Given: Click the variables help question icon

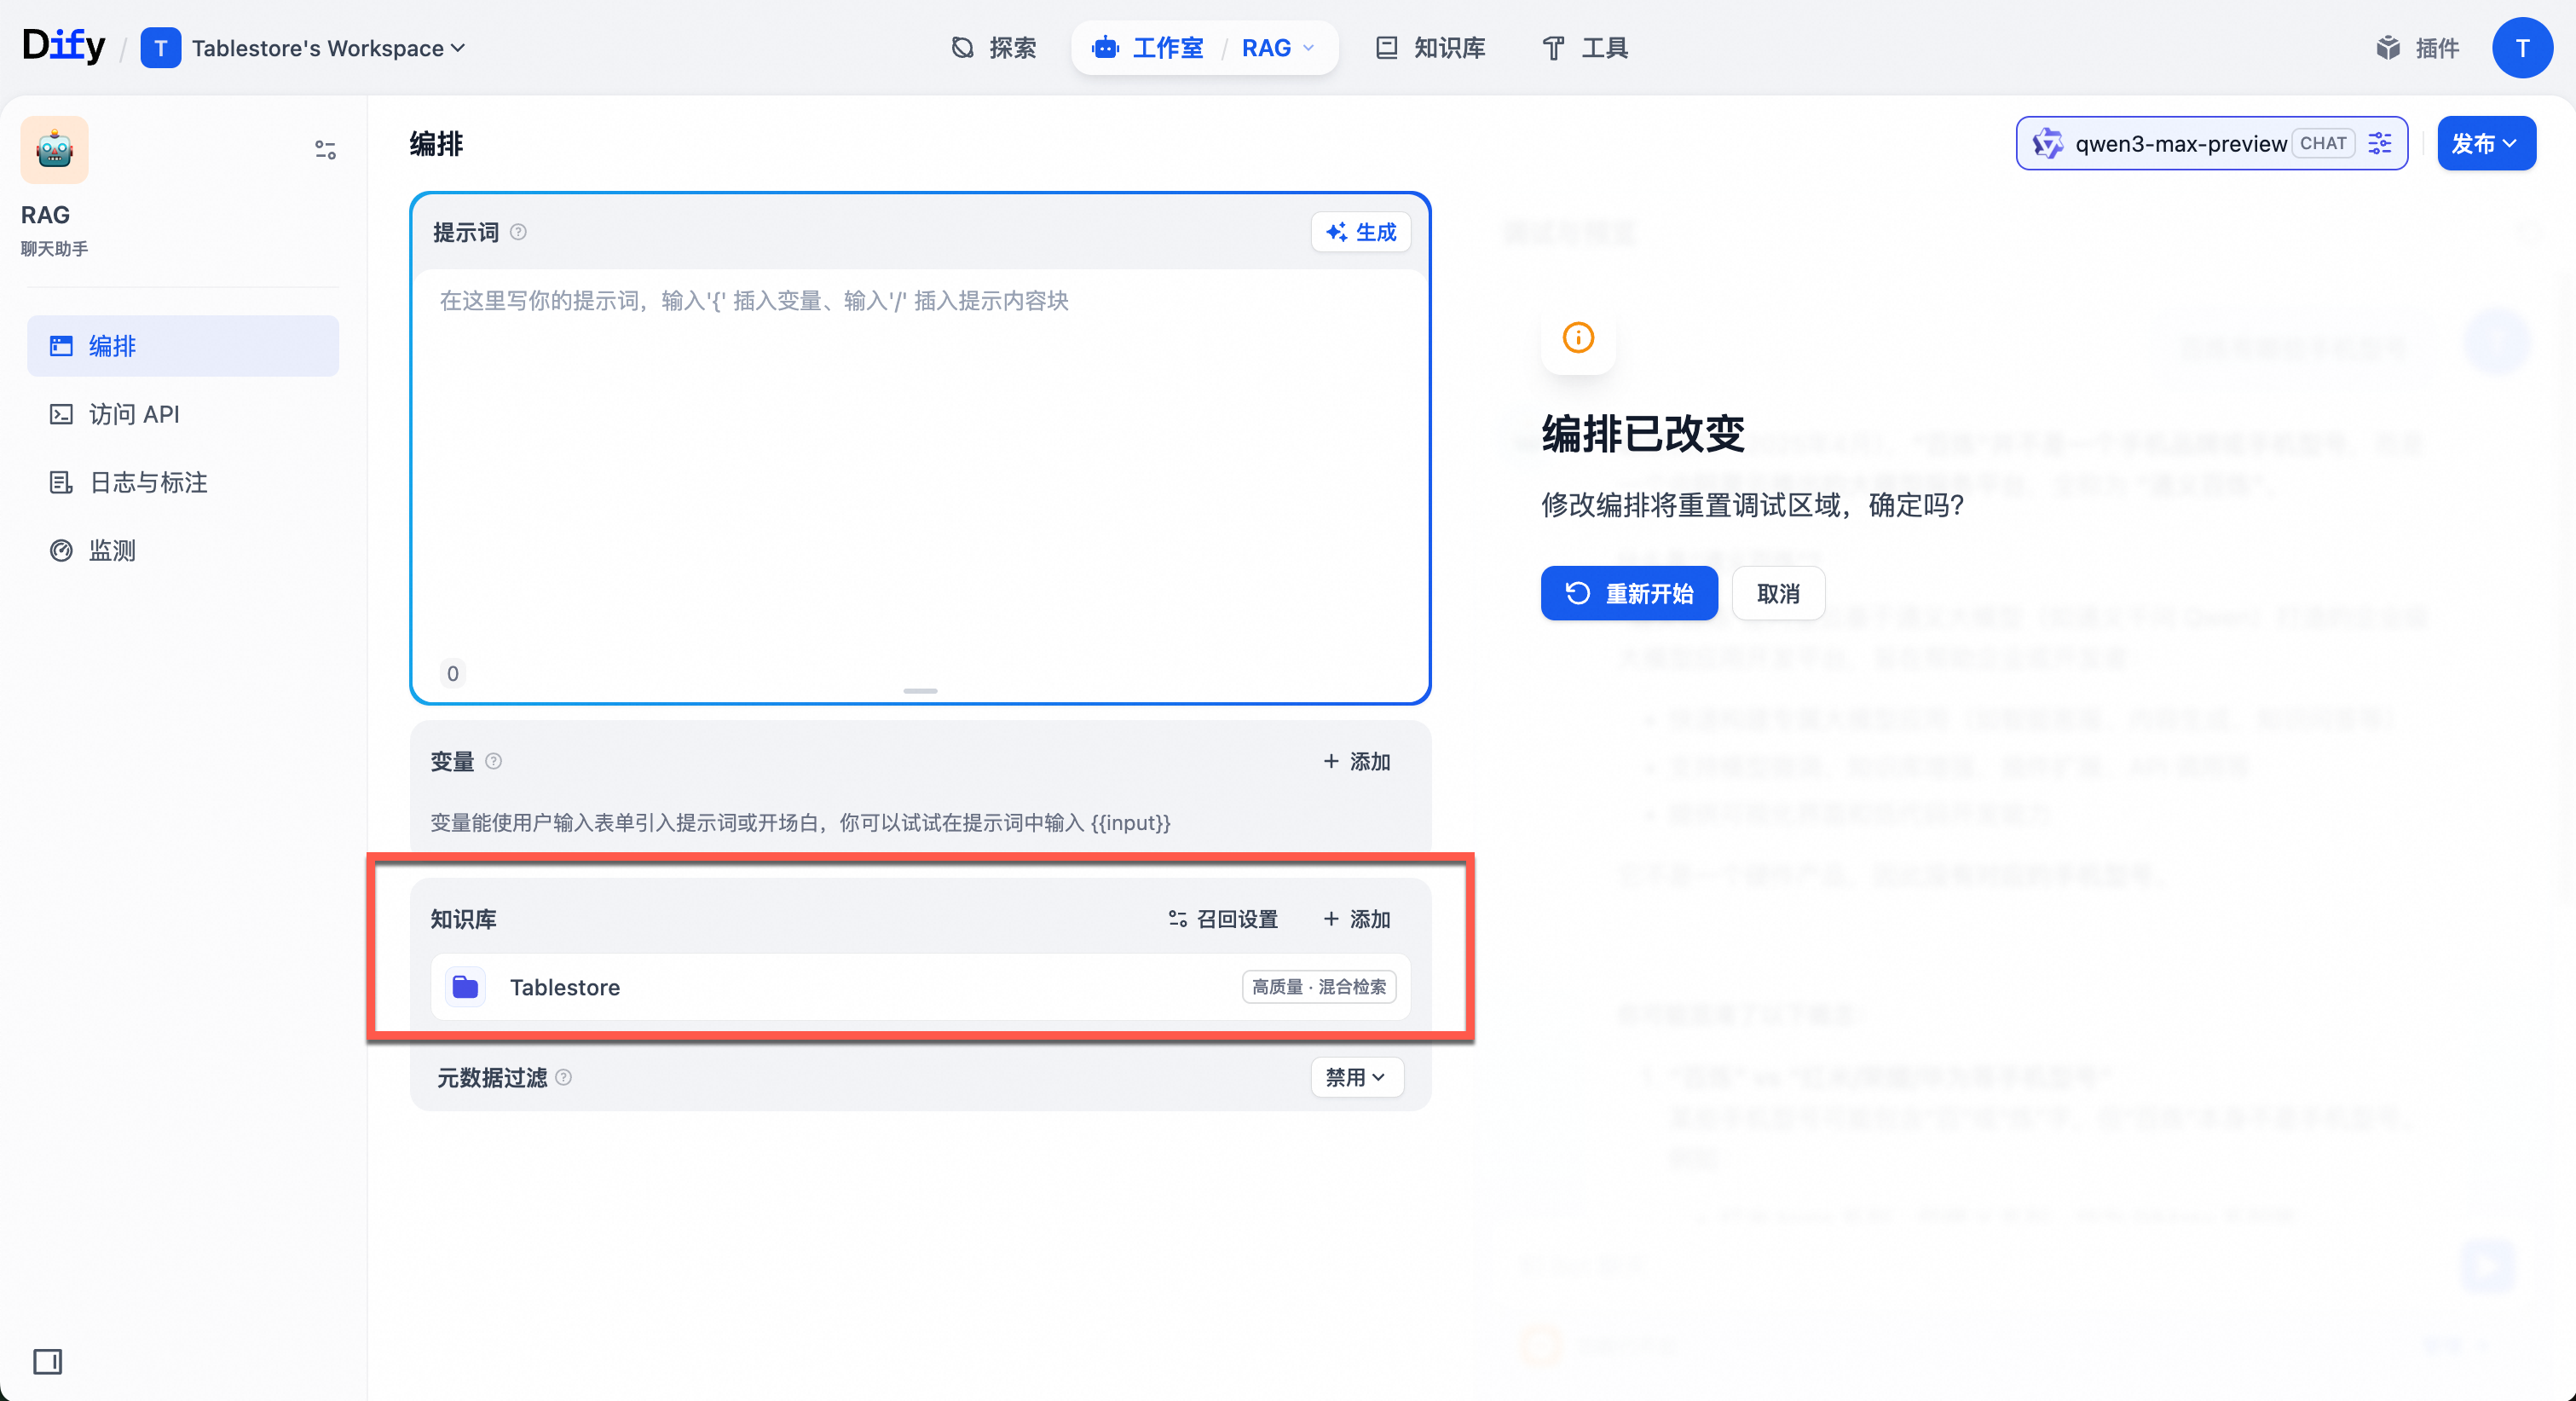Looking at the screenshot, I should tap(493, 761).
